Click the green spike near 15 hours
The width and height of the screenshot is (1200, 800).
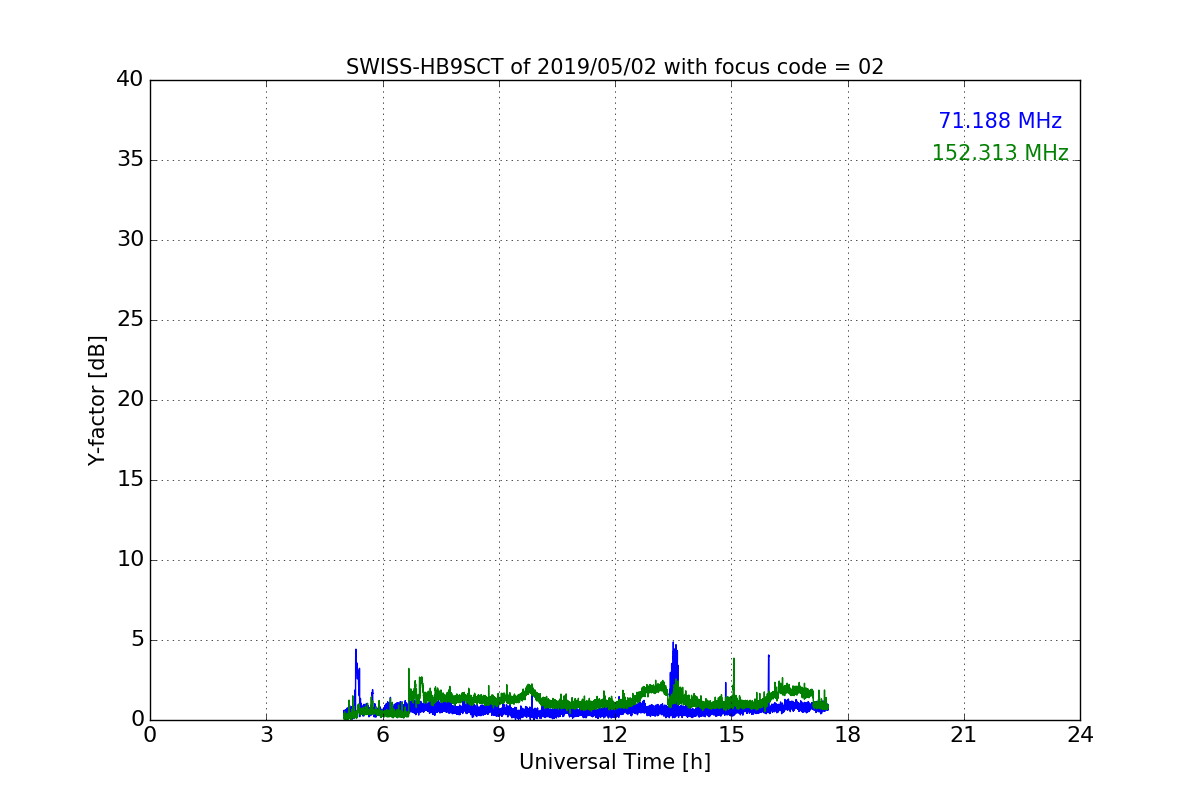coord(734,680)
